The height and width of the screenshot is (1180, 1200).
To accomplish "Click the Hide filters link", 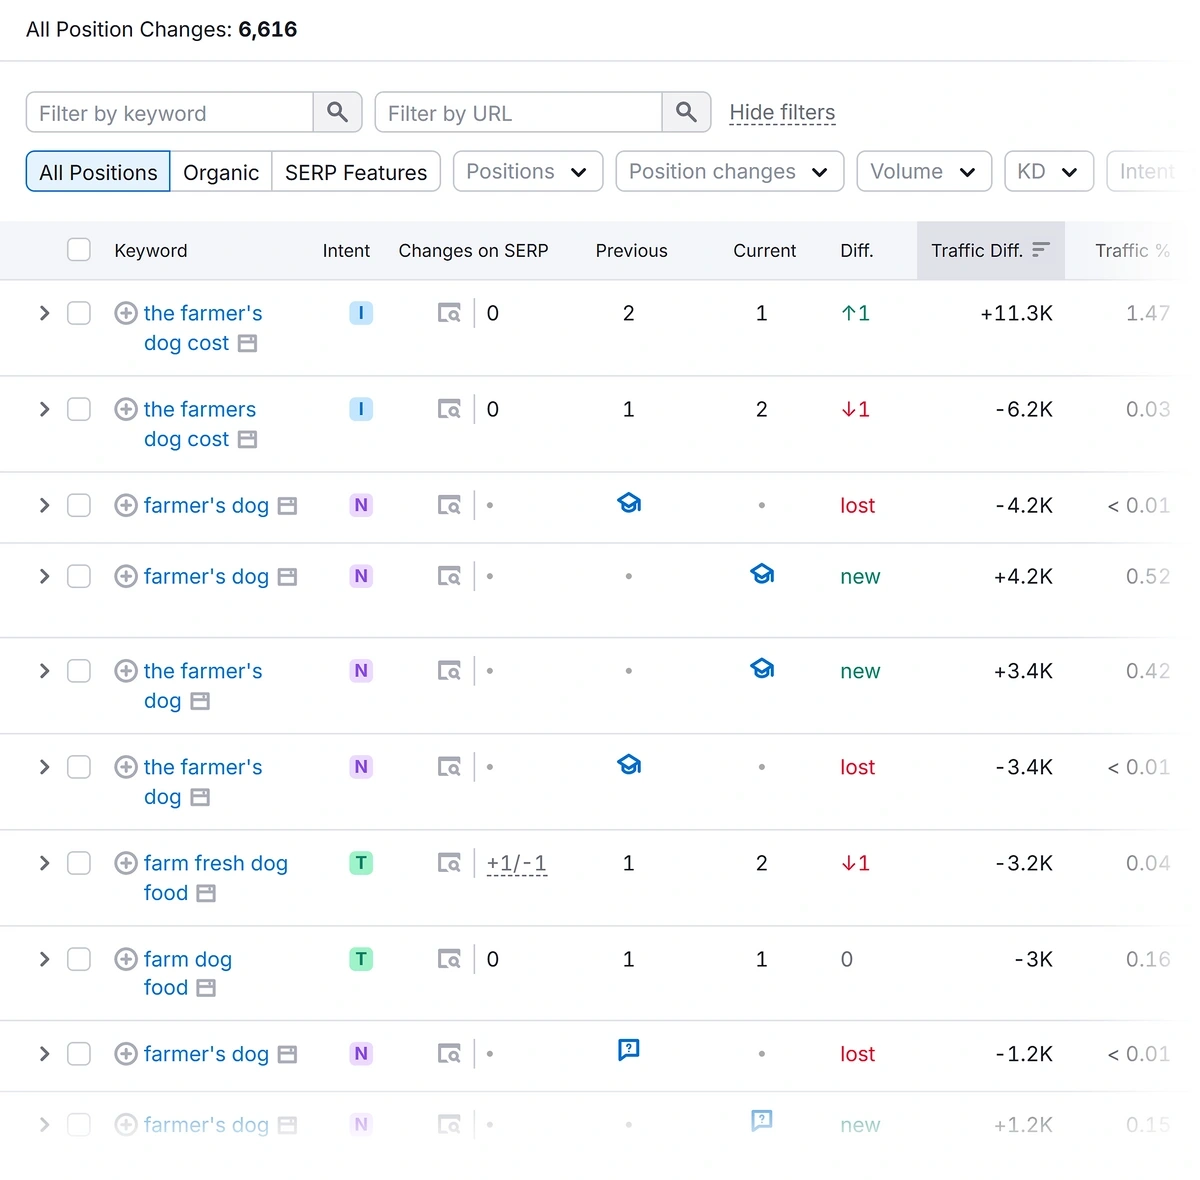I will [x=782, y=112].
